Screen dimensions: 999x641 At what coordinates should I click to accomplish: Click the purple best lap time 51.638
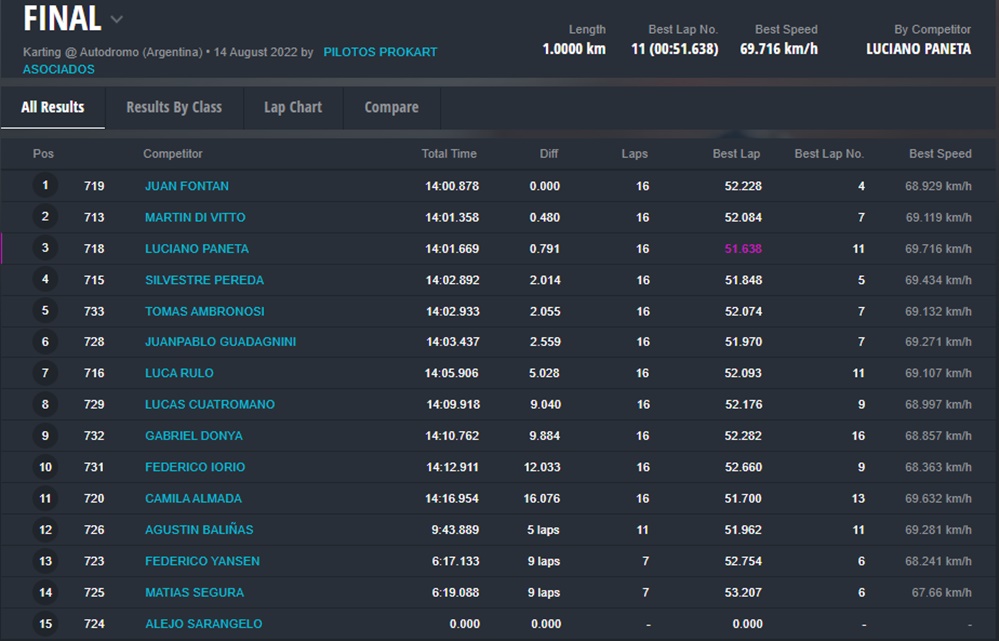click(x=743, y=248)
